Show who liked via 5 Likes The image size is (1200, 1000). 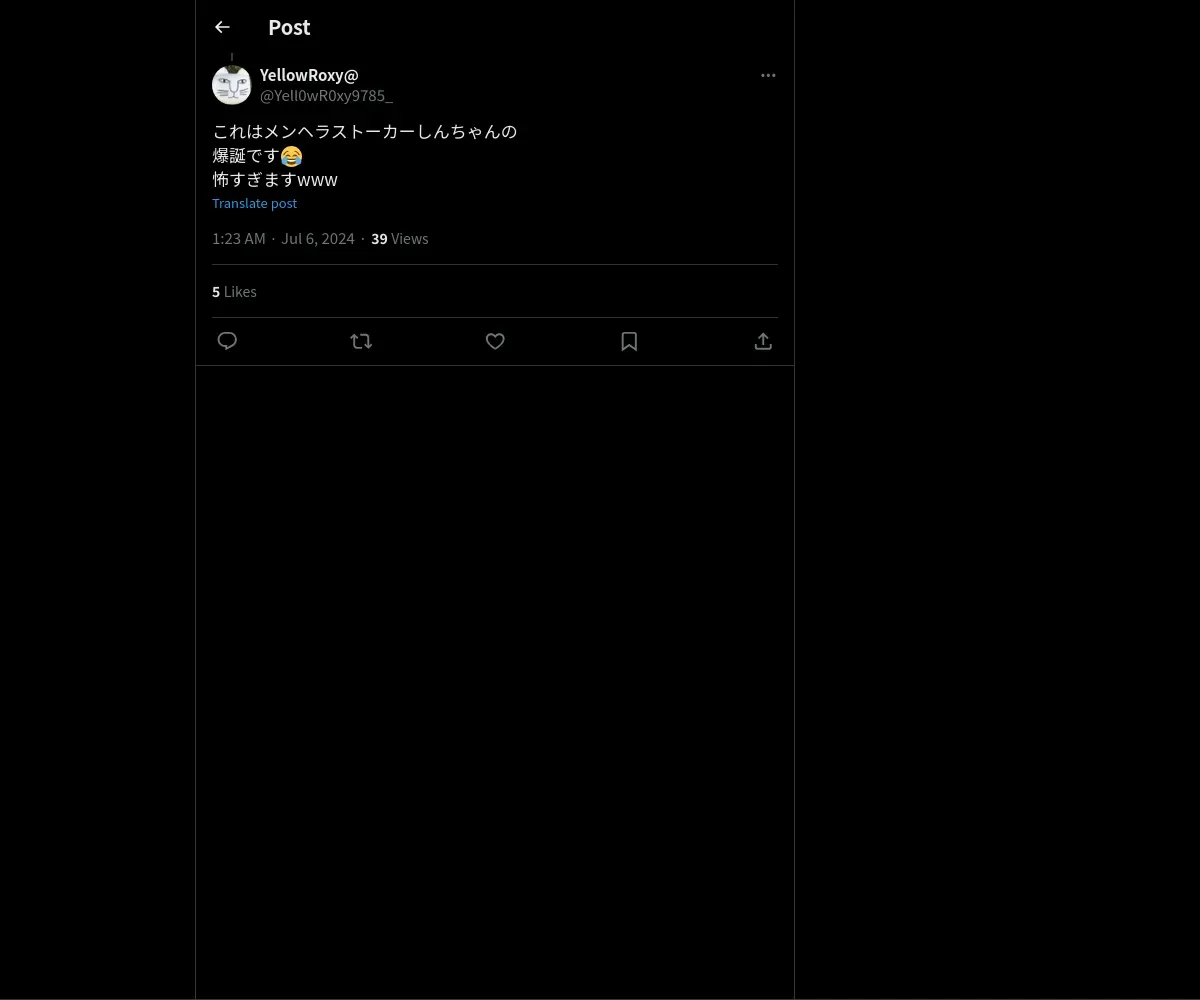[x=234, y=292]
